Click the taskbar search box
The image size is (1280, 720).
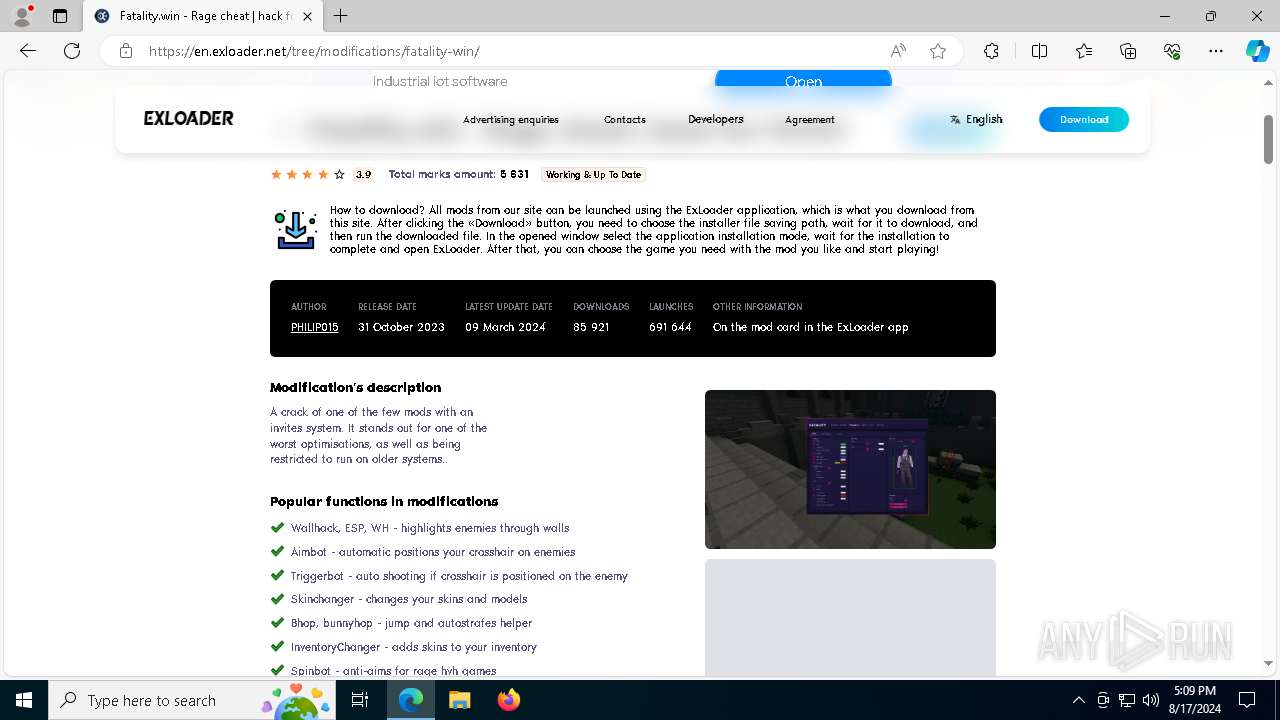pos(193,700)
